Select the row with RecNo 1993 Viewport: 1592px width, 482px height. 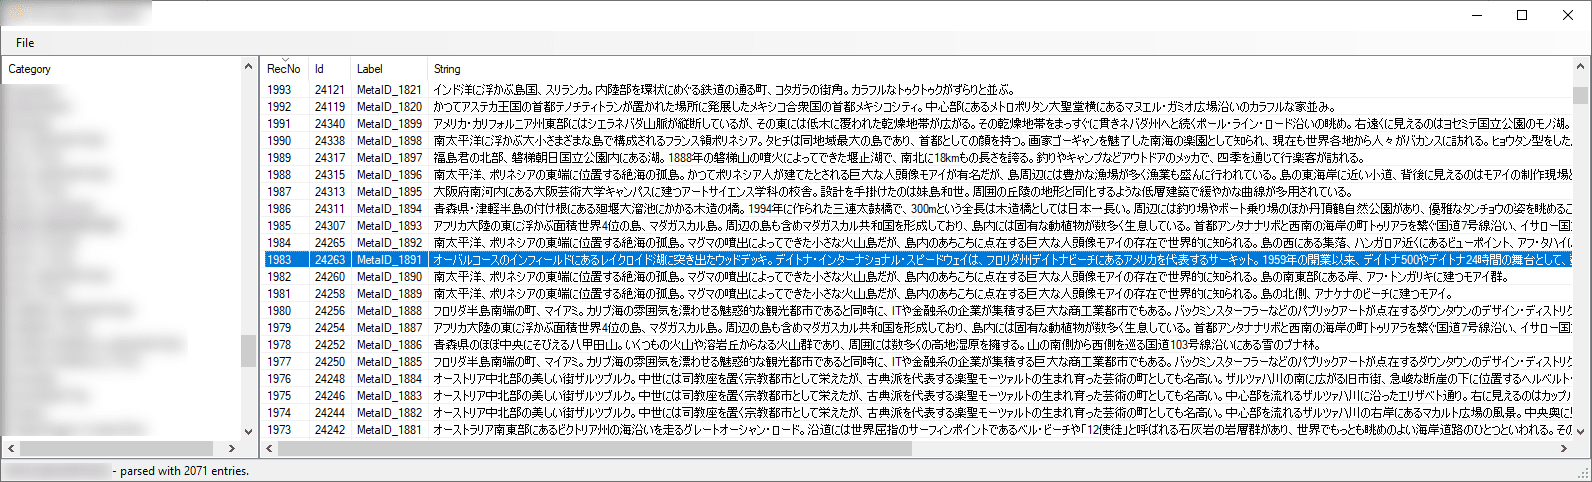tap(917, 89)
